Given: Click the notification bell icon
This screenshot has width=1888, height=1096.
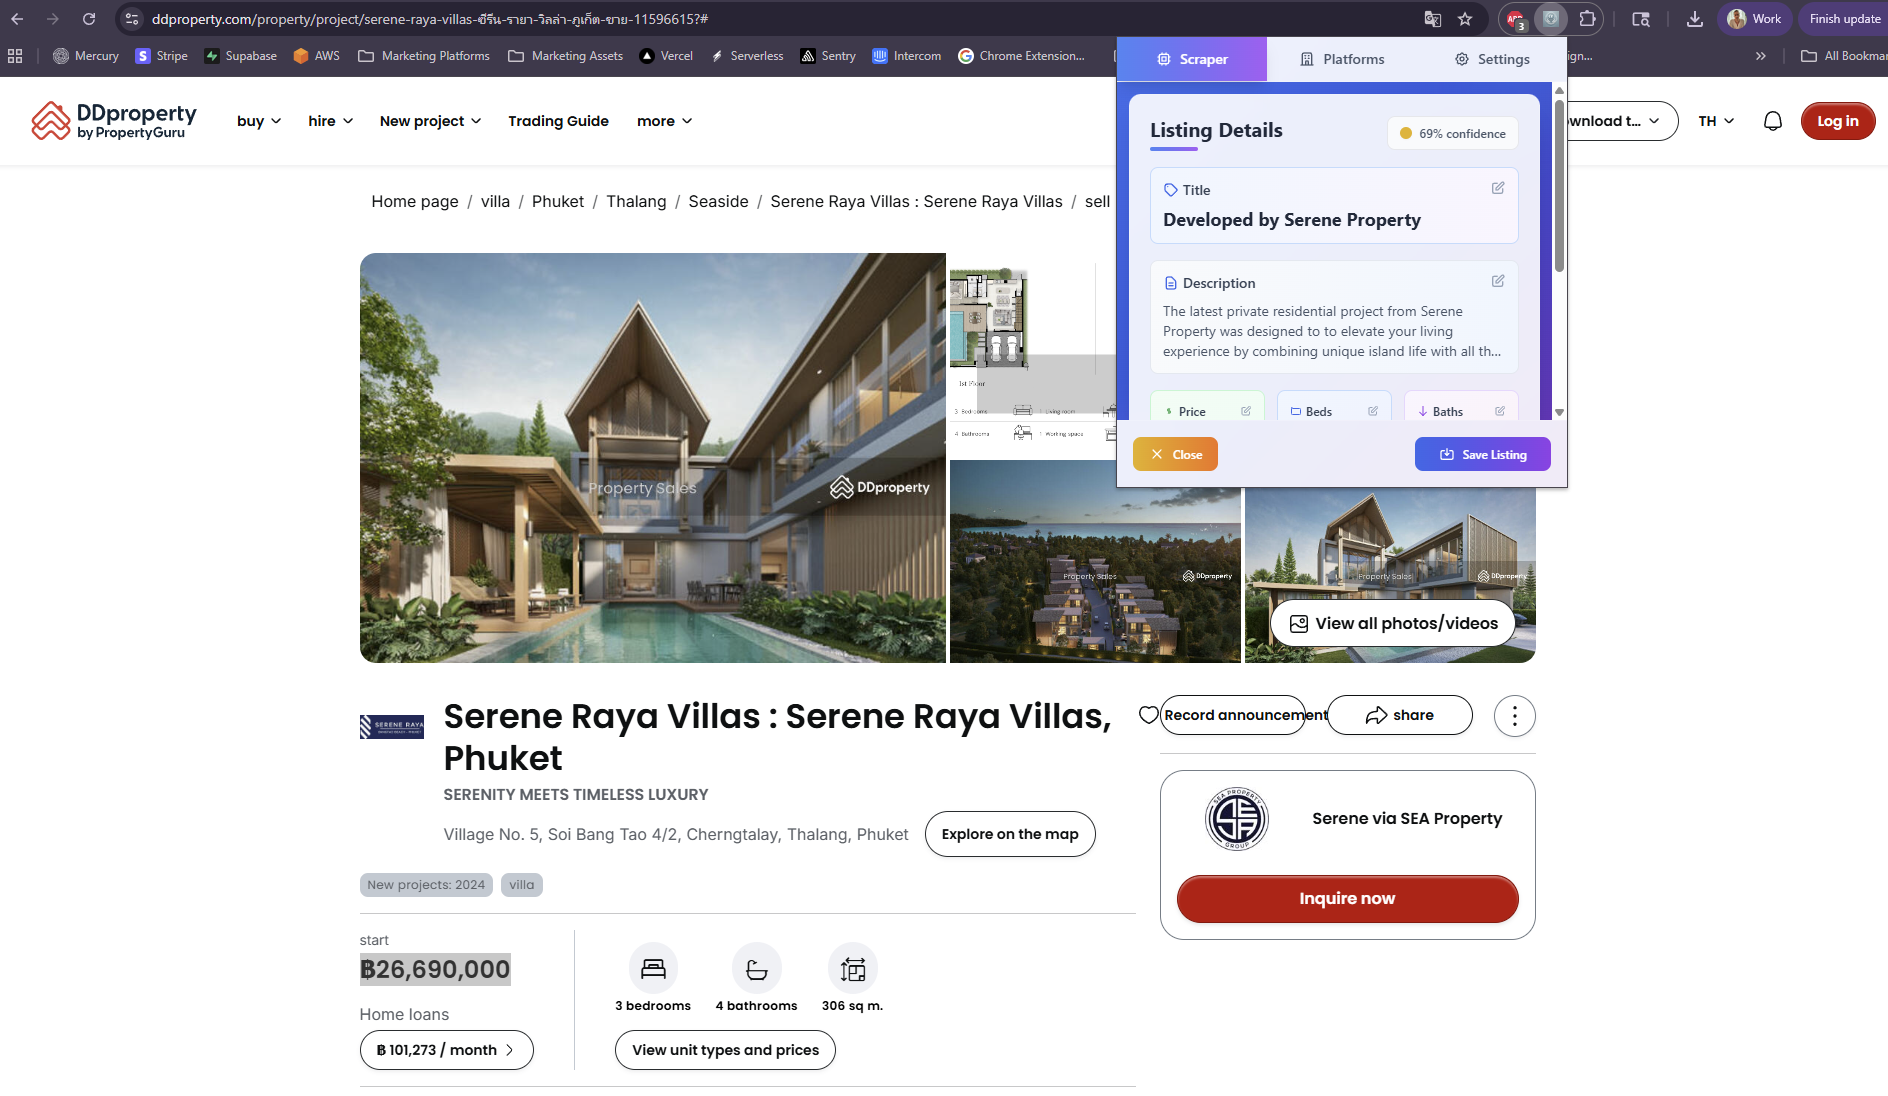Looking at the screenshot, I should pos(1772,121).
